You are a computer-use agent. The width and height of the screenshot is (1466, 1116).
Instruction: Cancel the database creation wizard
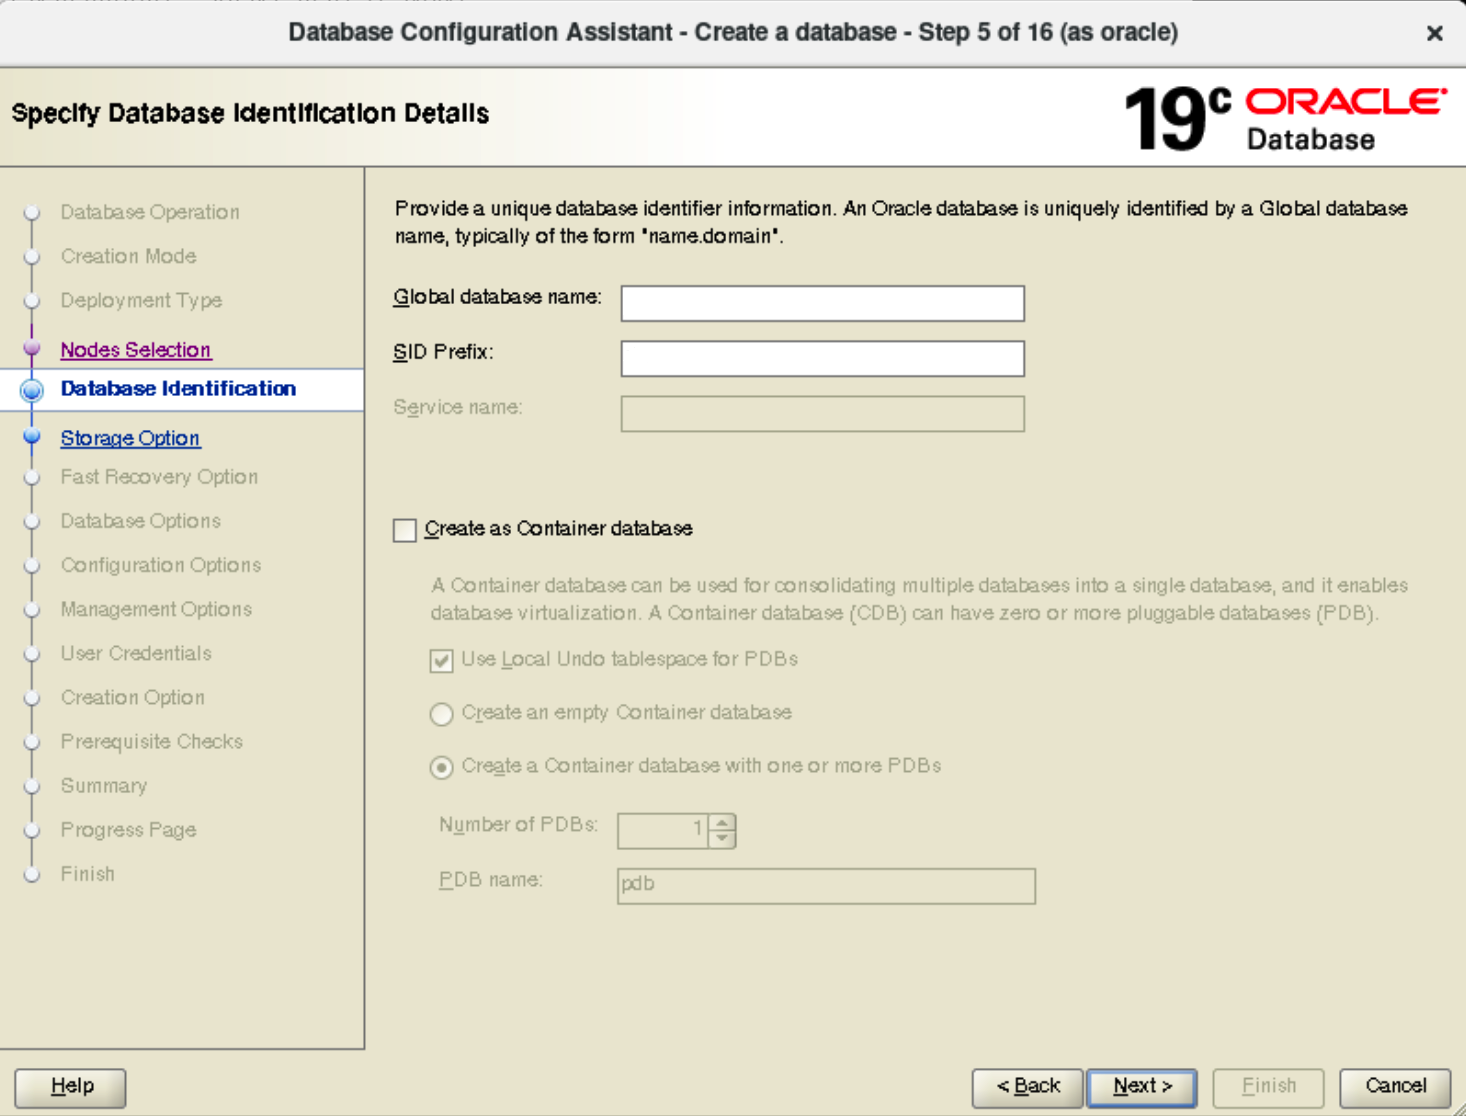[1395, 1087]
